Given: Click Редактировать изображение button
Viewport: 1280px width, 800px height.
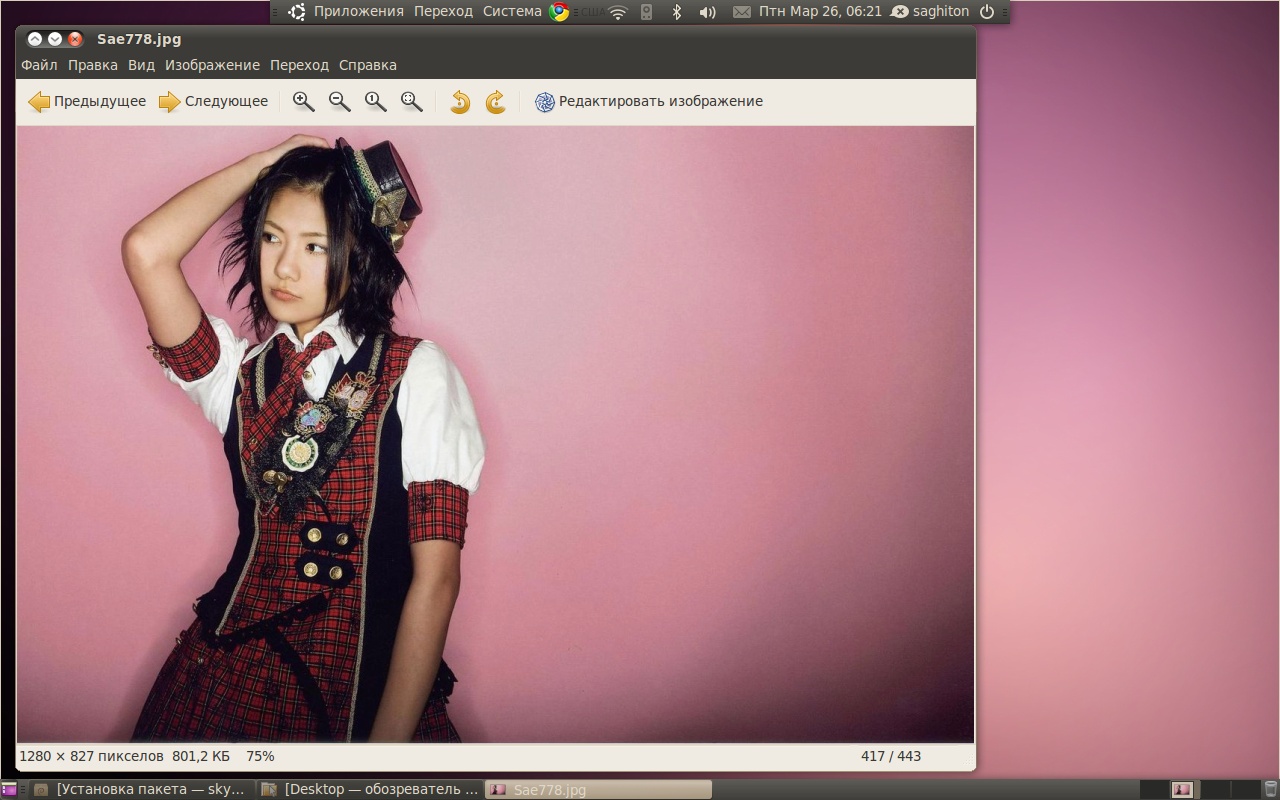Looking at the screenshot, I should 649,101.
